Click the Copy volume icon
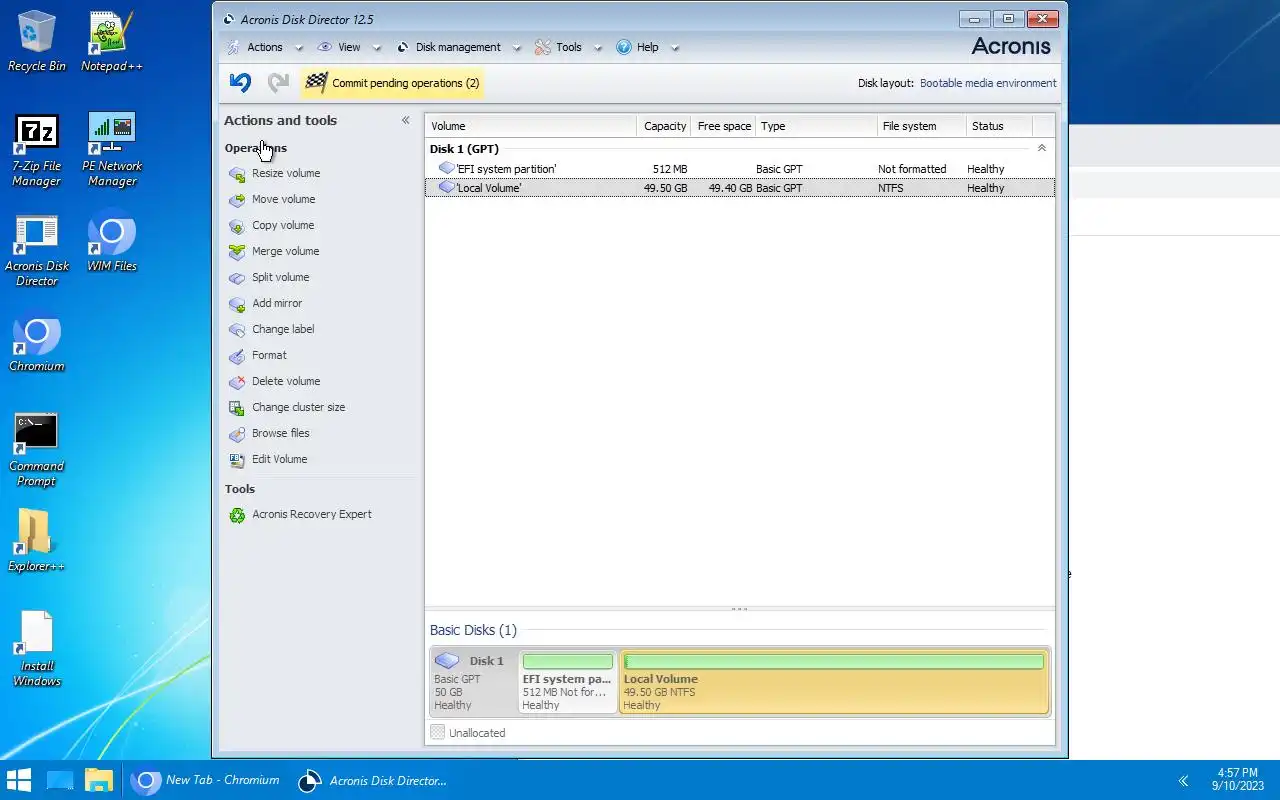1280x800 pixels. tap(237, 226)
